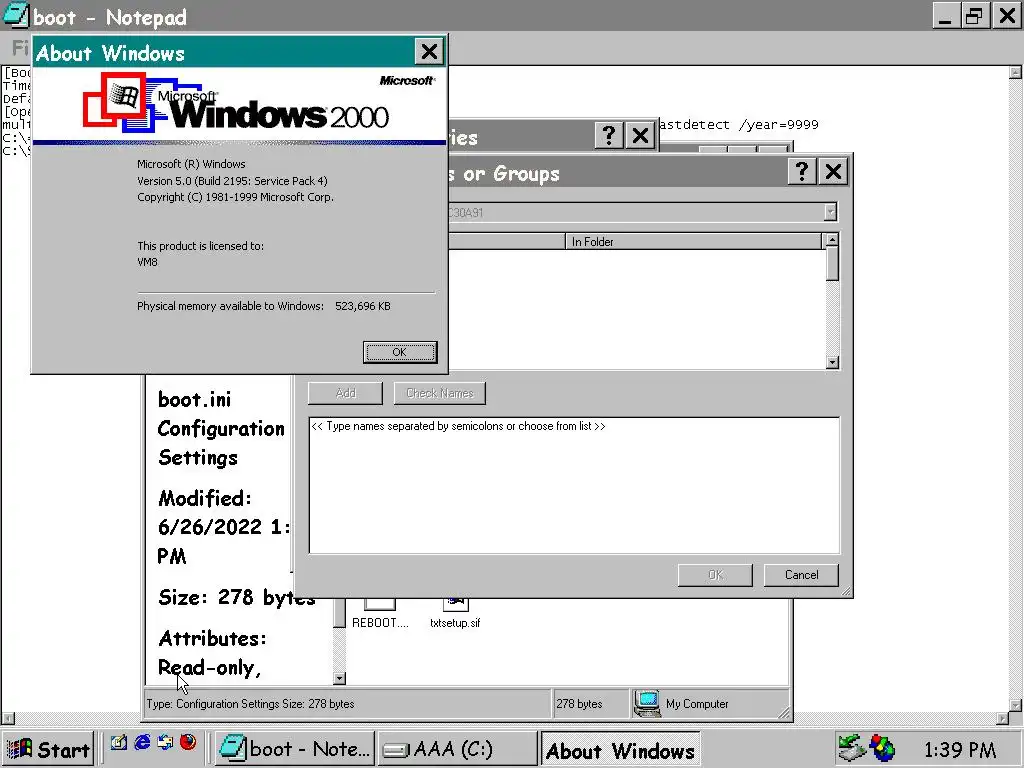Click help button on Properties dialog title bar
Screen dimensions: 1024x768
[609, 136]
